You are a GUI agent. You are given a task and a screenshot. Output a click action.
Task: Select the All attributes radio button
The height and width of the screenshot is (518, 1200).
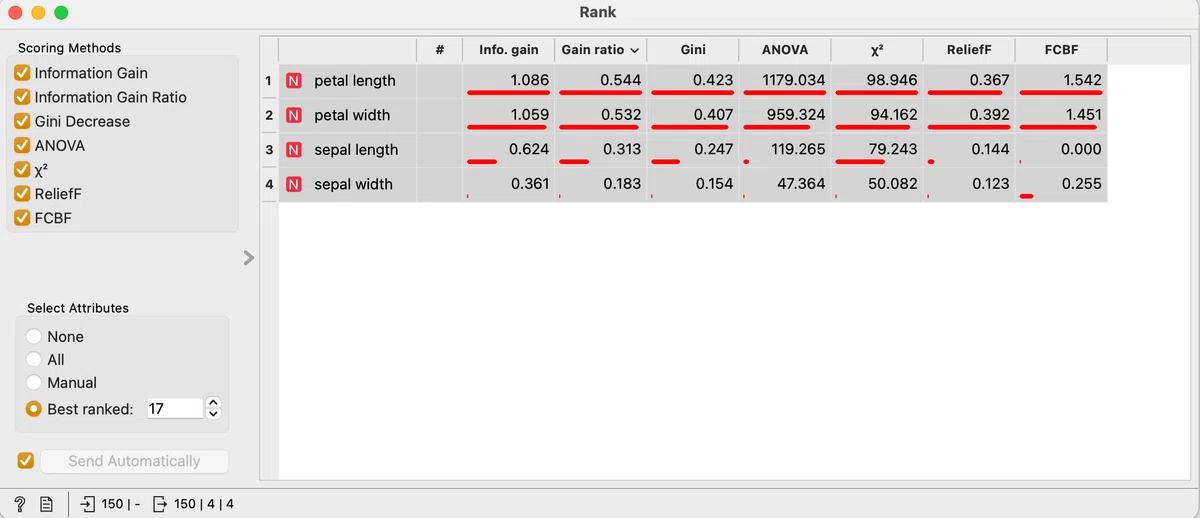click(x=35, y=360)
